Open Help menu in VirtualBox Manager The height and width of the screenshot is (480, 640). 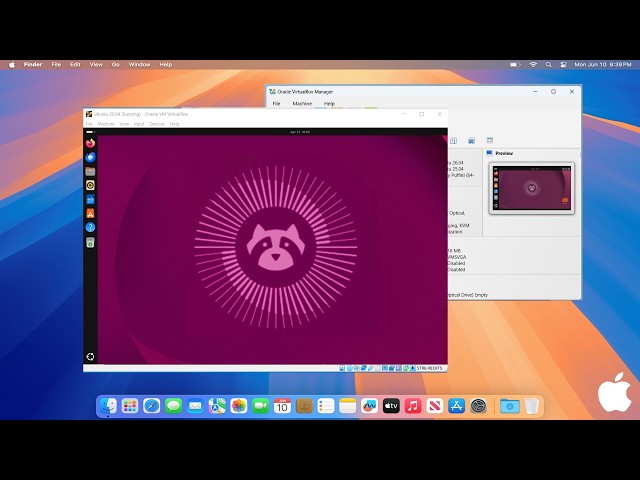[329, 104]
